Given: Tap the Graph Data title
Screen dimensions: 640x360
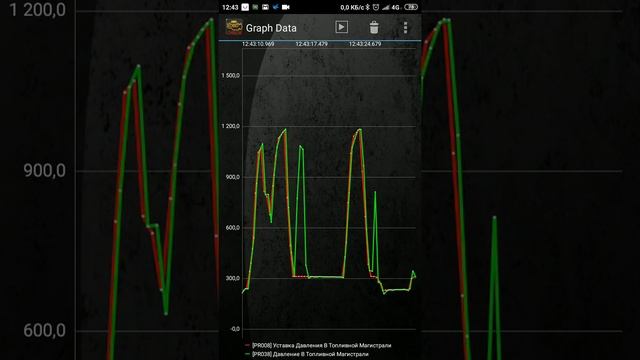Looking at the screenshot, I should tap(271, 28).
